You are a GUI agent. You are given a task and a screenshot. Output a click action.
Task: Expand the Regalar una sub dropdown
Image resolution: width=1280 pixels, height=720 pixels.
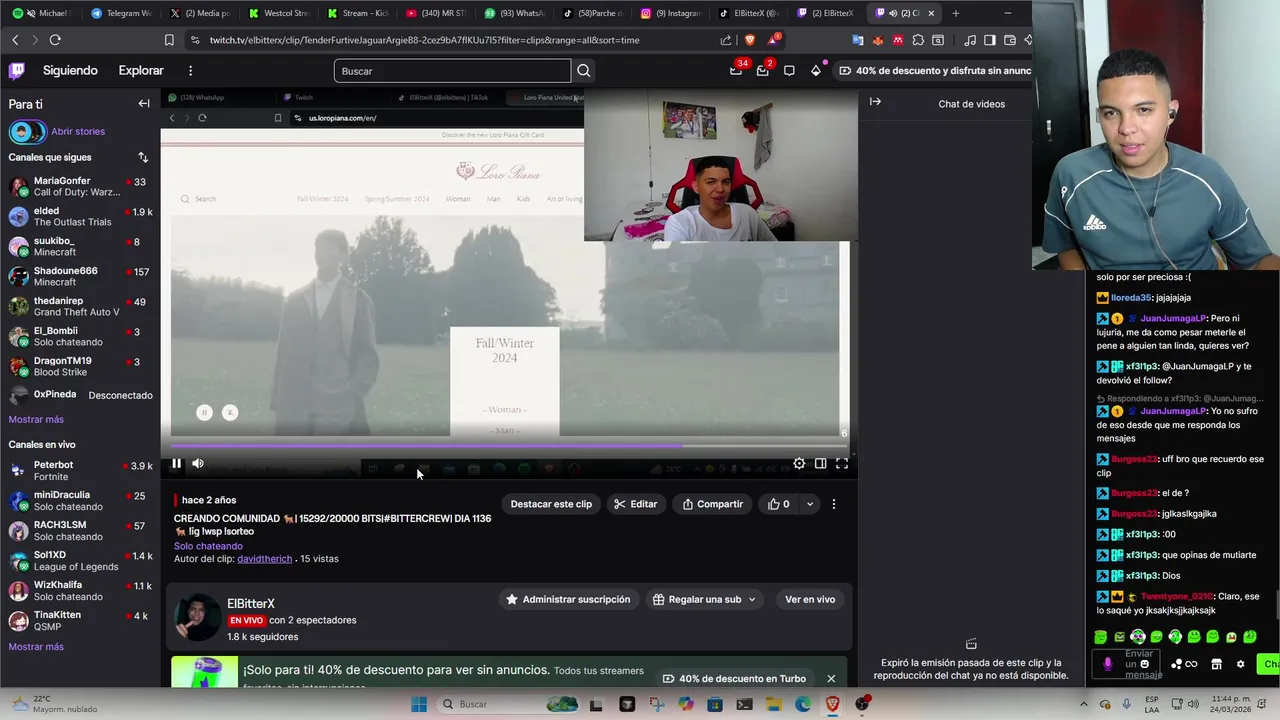(704, 599)
